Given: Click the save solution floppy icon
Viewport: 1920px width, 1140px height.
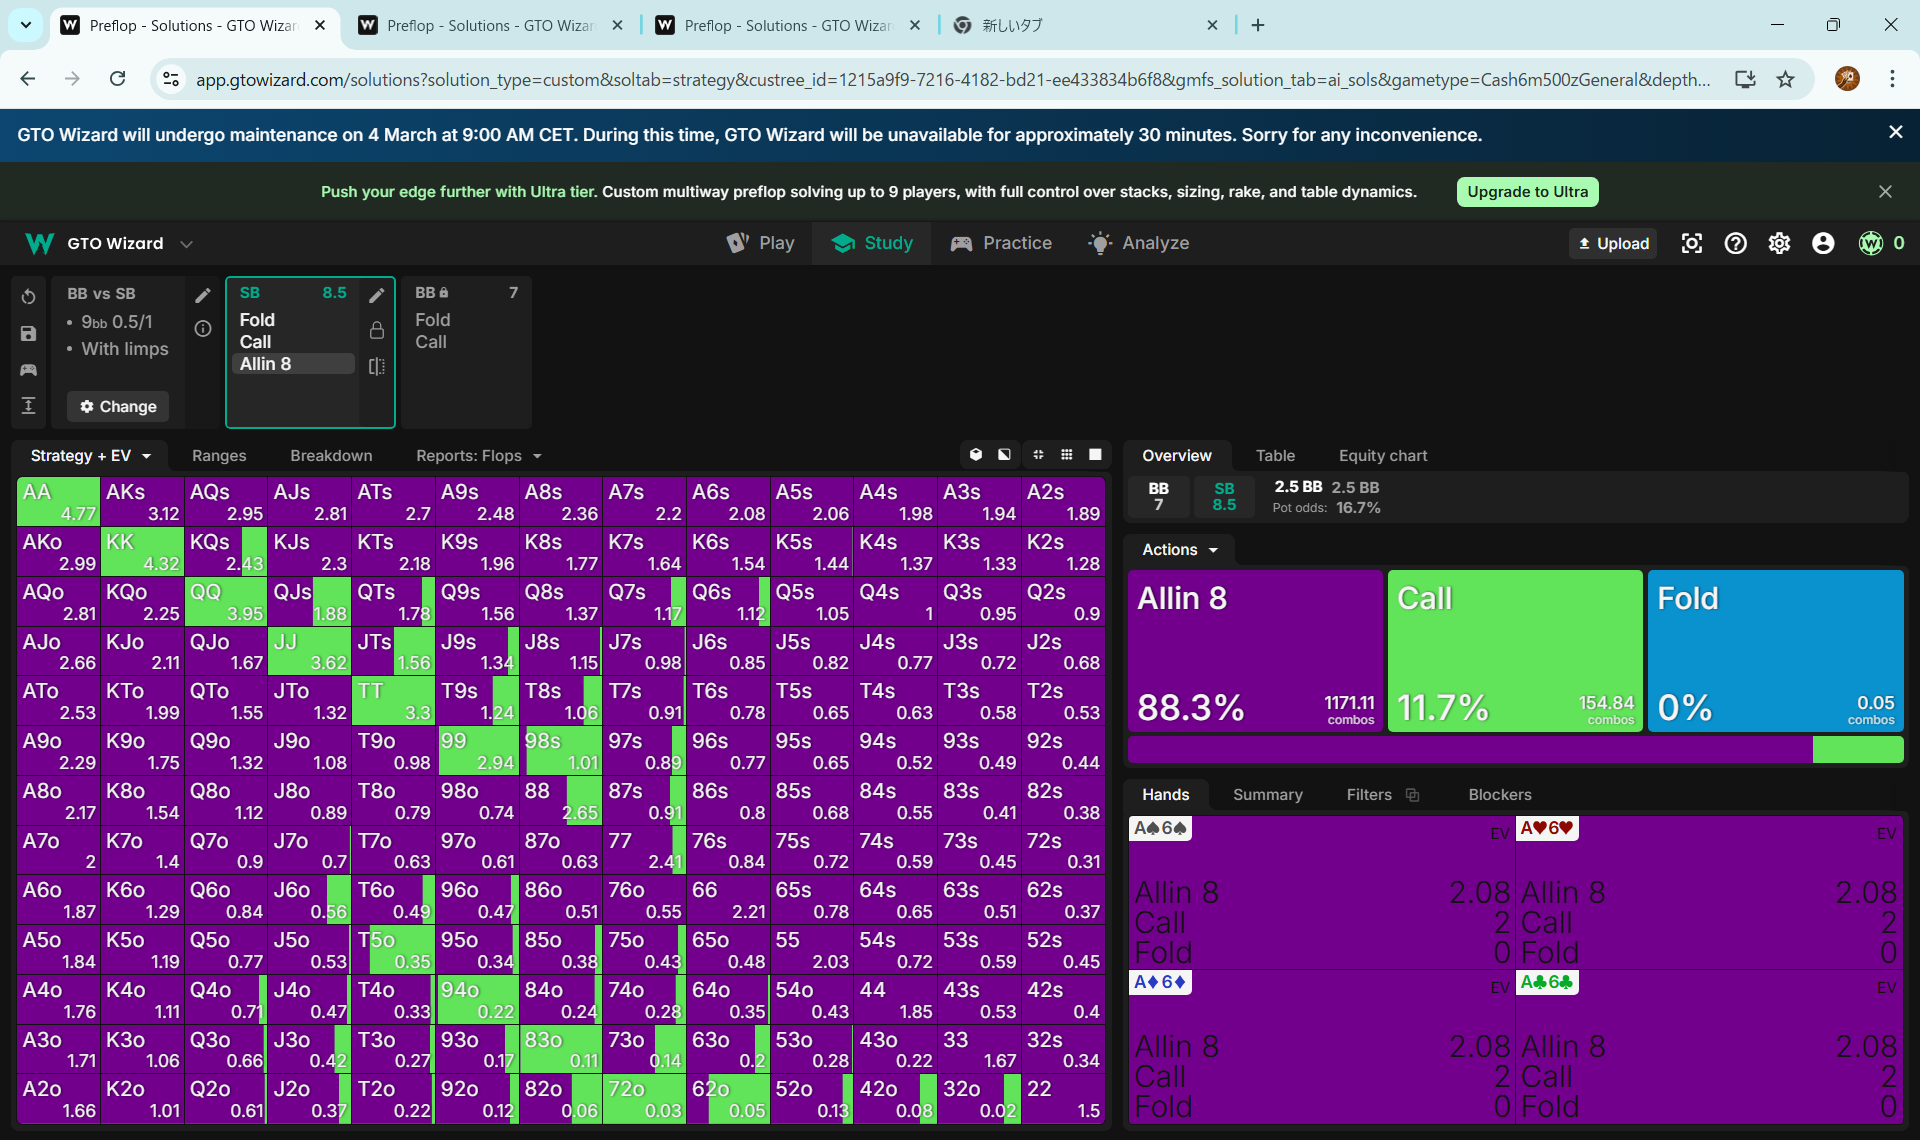Looking at the screenshot, I should [28, 334].
